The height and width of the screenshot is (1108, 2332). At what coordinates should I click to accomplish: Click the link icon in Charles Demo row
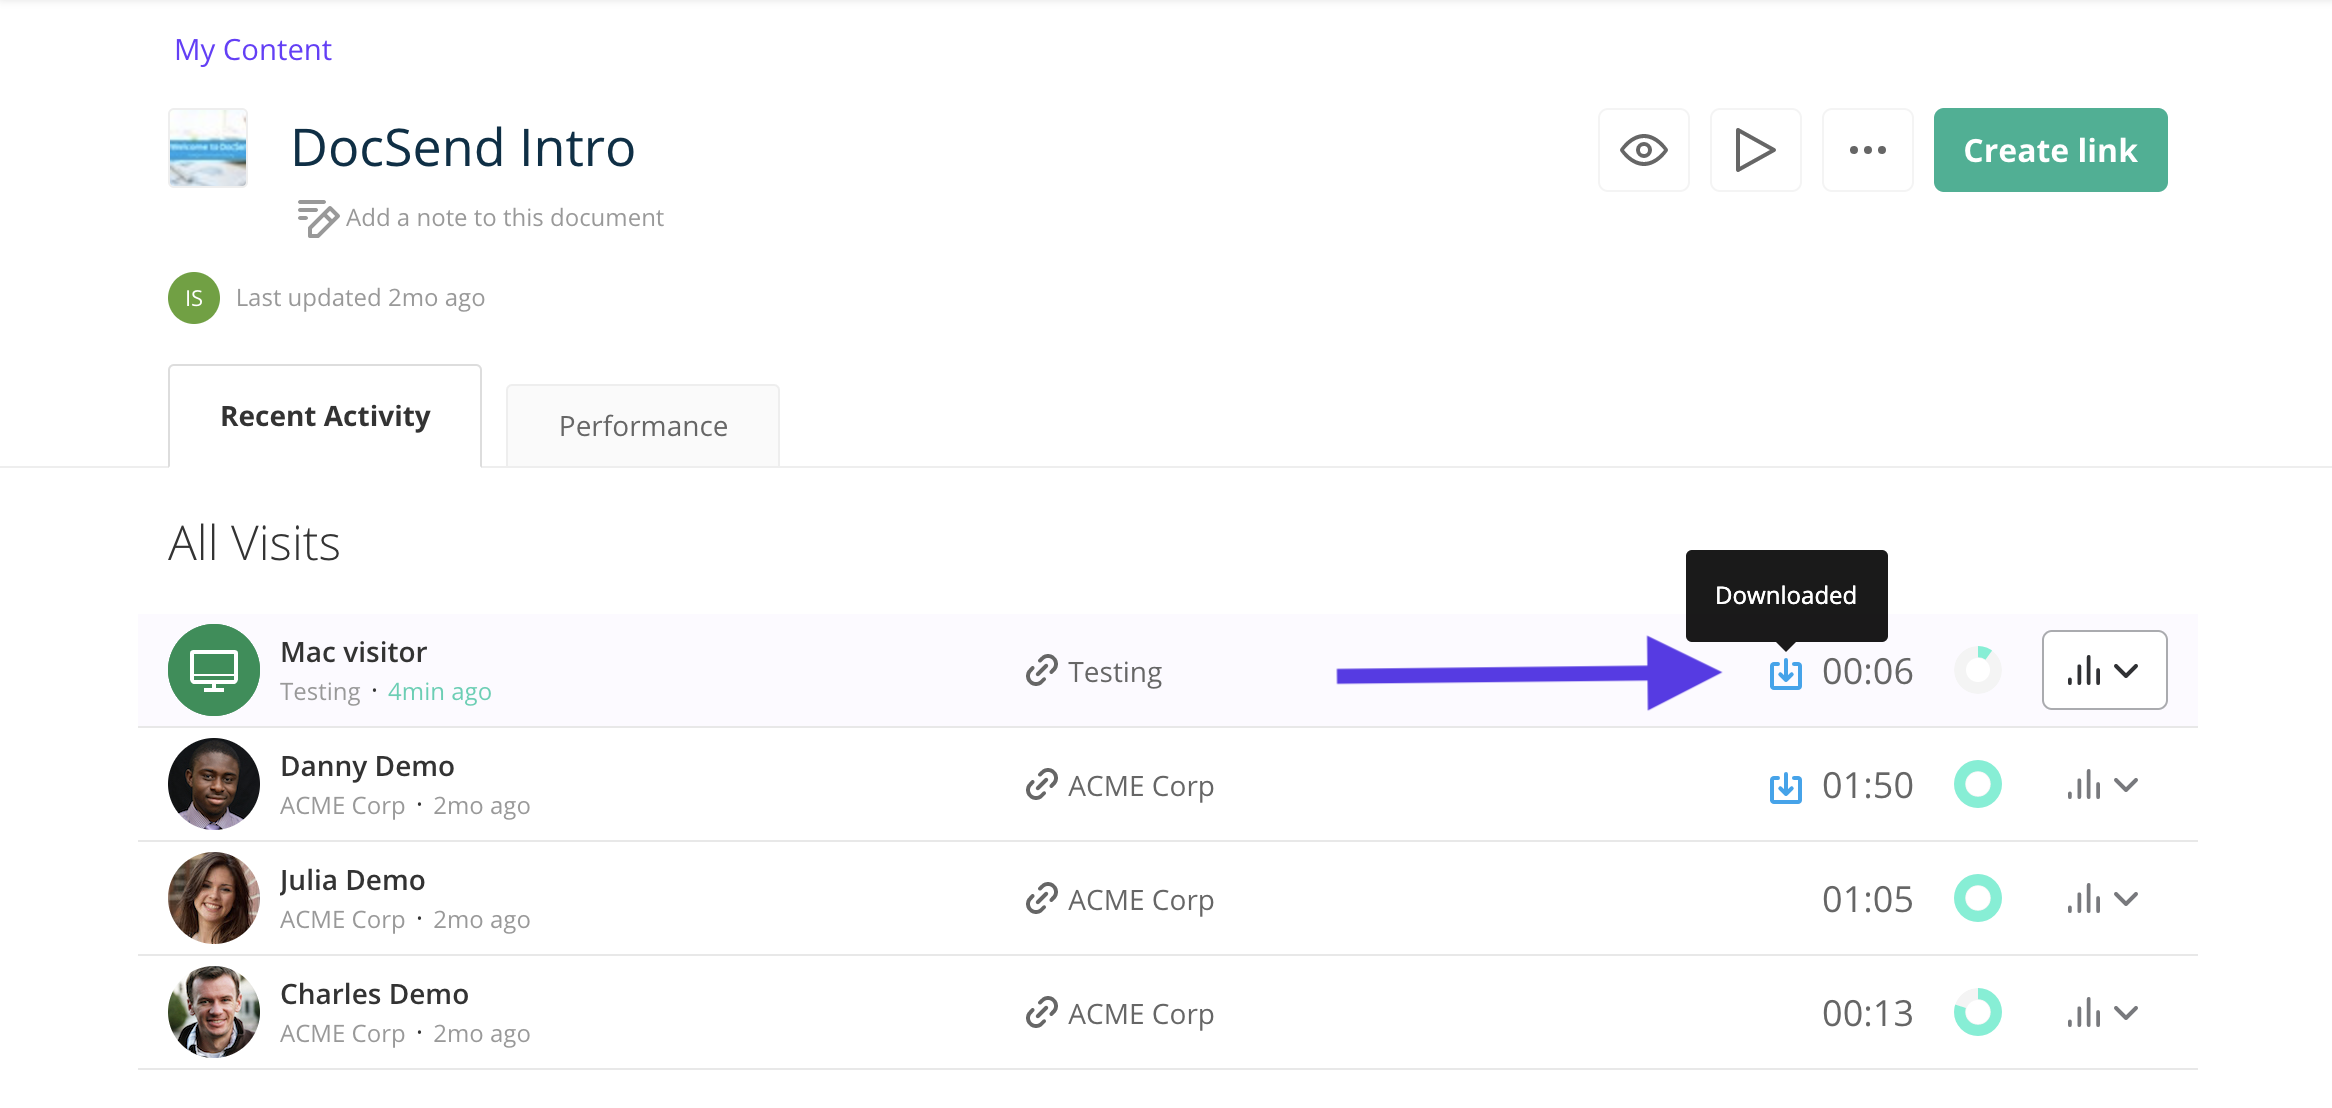pyautogui.click(x=1042, y=1013)
